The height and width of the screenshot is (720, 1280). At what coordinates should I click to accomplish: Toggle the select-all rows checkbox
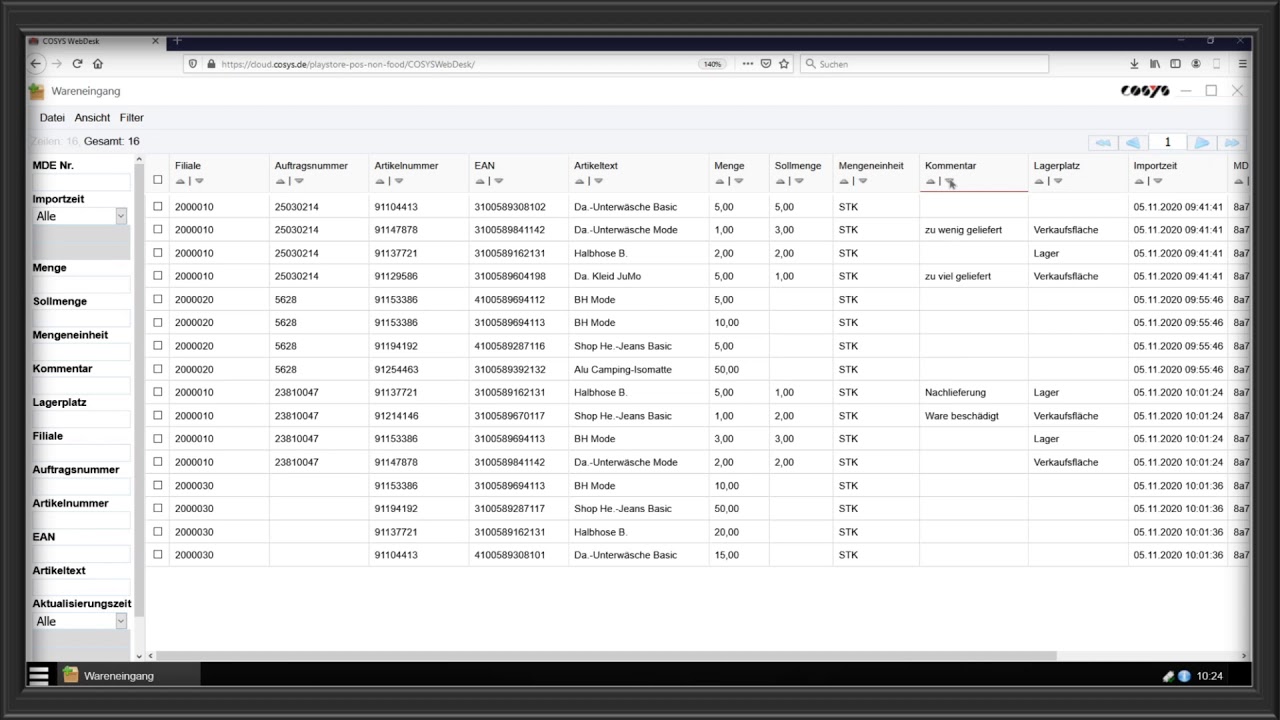pyautogui.click(x=157, y=180)
